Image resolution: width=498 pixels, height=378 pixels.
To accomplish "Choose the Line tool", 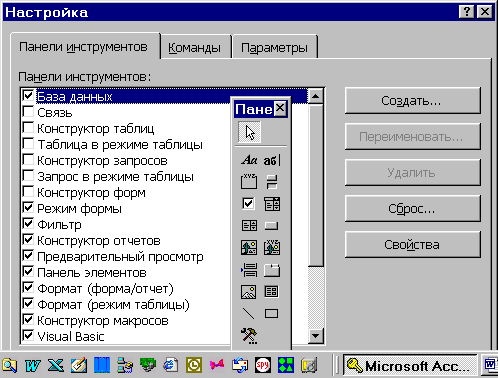I will coord(248,313).
